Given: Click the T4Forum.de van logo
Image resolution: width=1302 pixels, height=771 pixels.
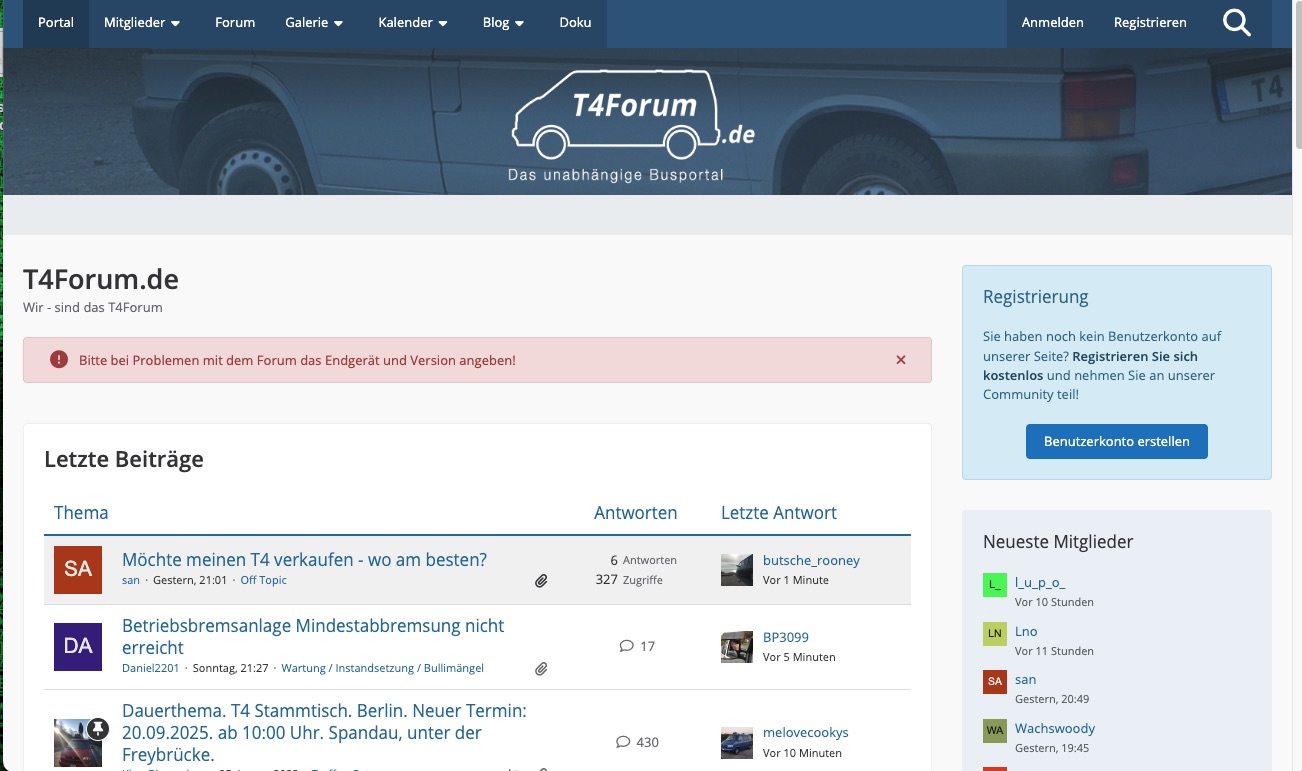Looking at the screenshot, I should point(633,125).
